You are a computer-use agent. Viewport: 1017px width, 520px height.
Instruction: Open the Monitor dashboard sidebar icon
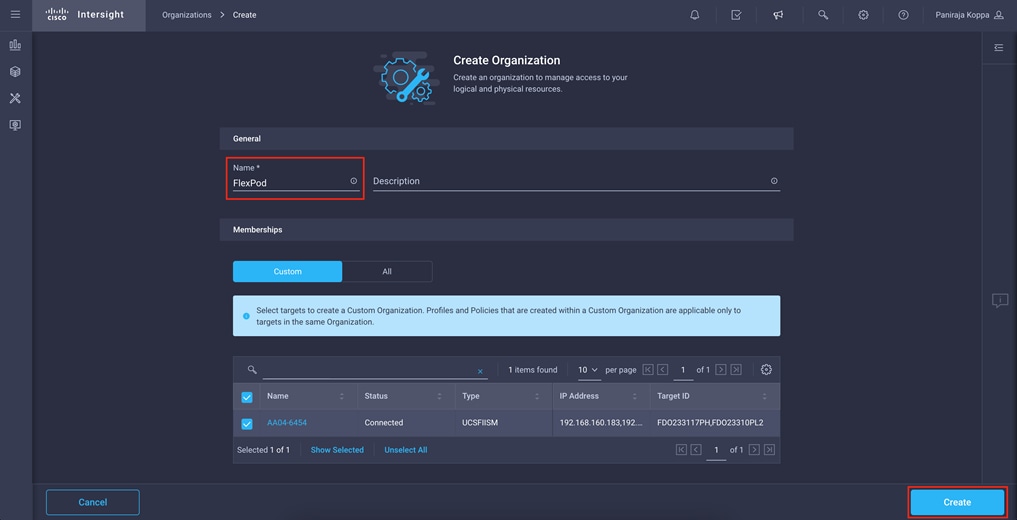pyautogui.click(x=16, y=45)
